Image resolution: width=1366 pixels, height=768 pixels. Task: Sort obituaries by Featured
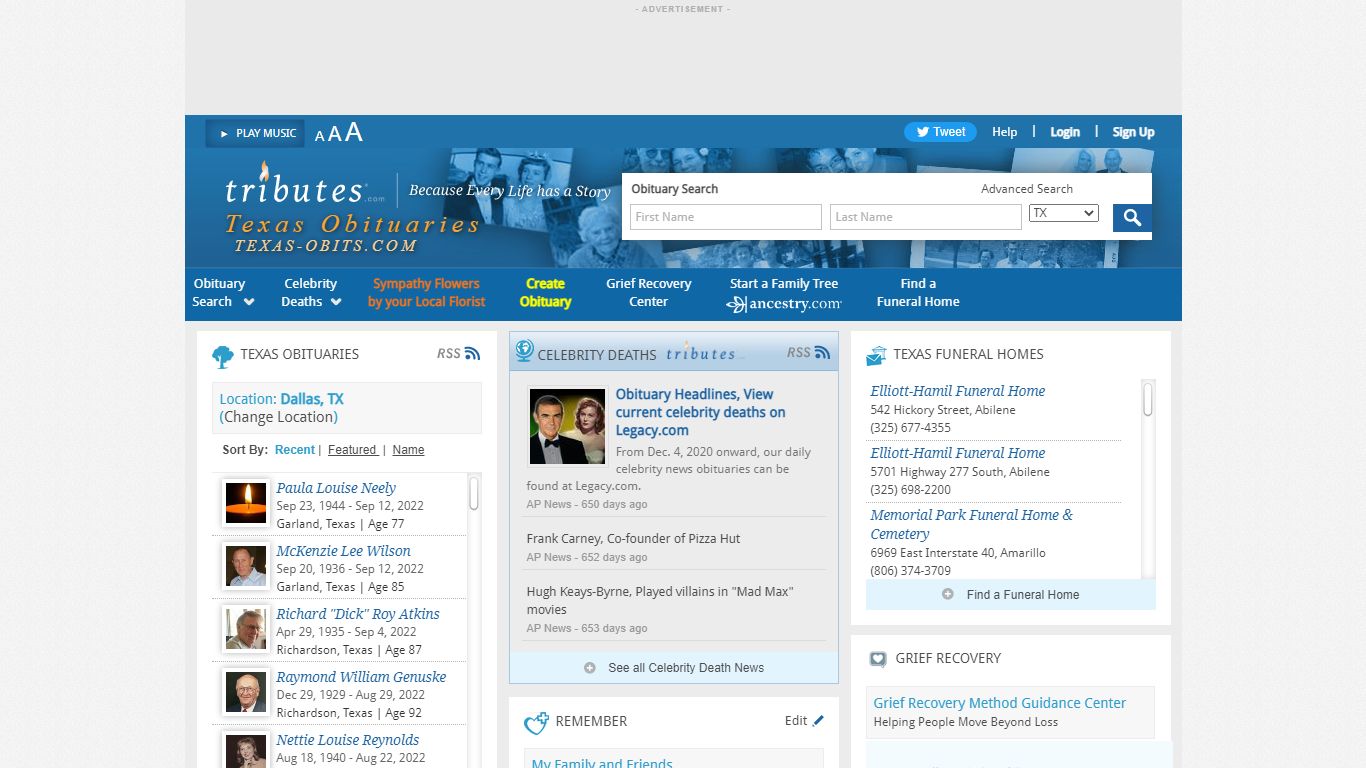(353, 450)
